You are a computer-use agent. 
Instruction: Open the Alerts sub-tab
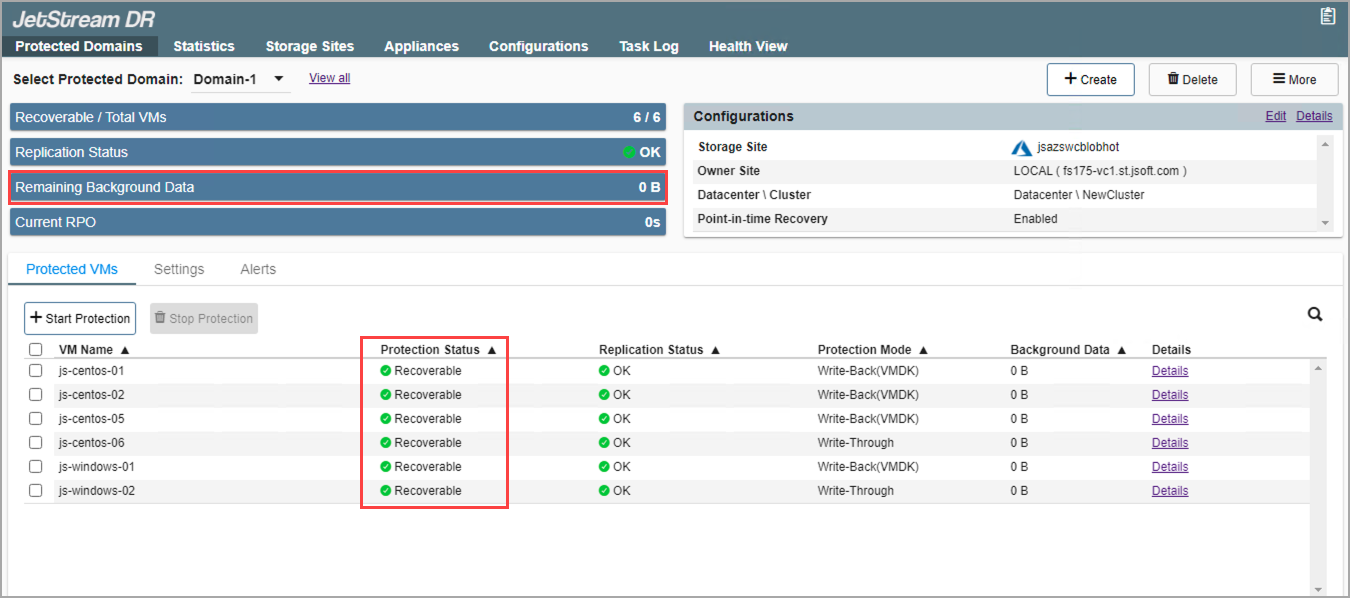(258, 269)
